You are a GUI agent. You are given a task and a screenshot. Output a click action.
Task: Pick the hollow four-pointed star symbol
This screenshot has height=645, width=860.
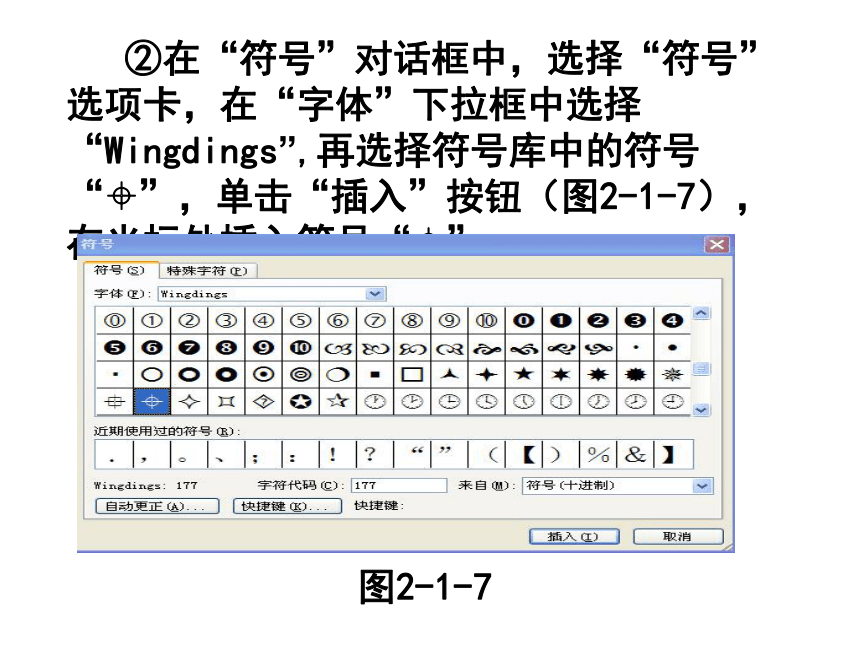[x=189, y=402]
